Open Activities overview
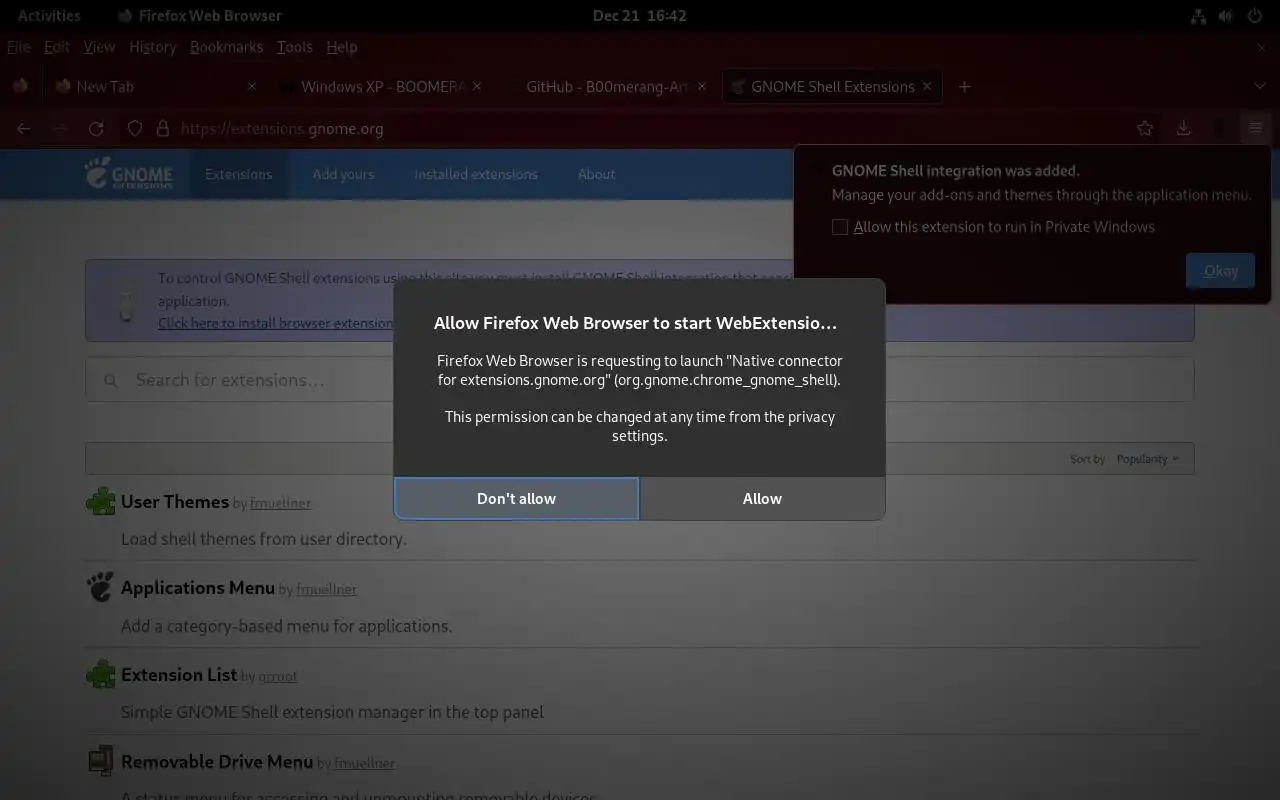 coord(49,15)
